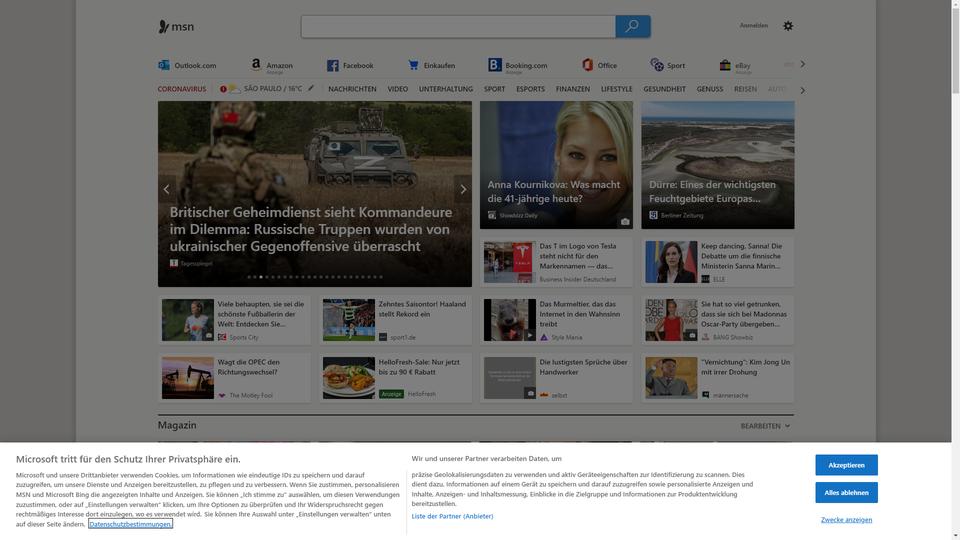Open the GENUSS section

710,89
